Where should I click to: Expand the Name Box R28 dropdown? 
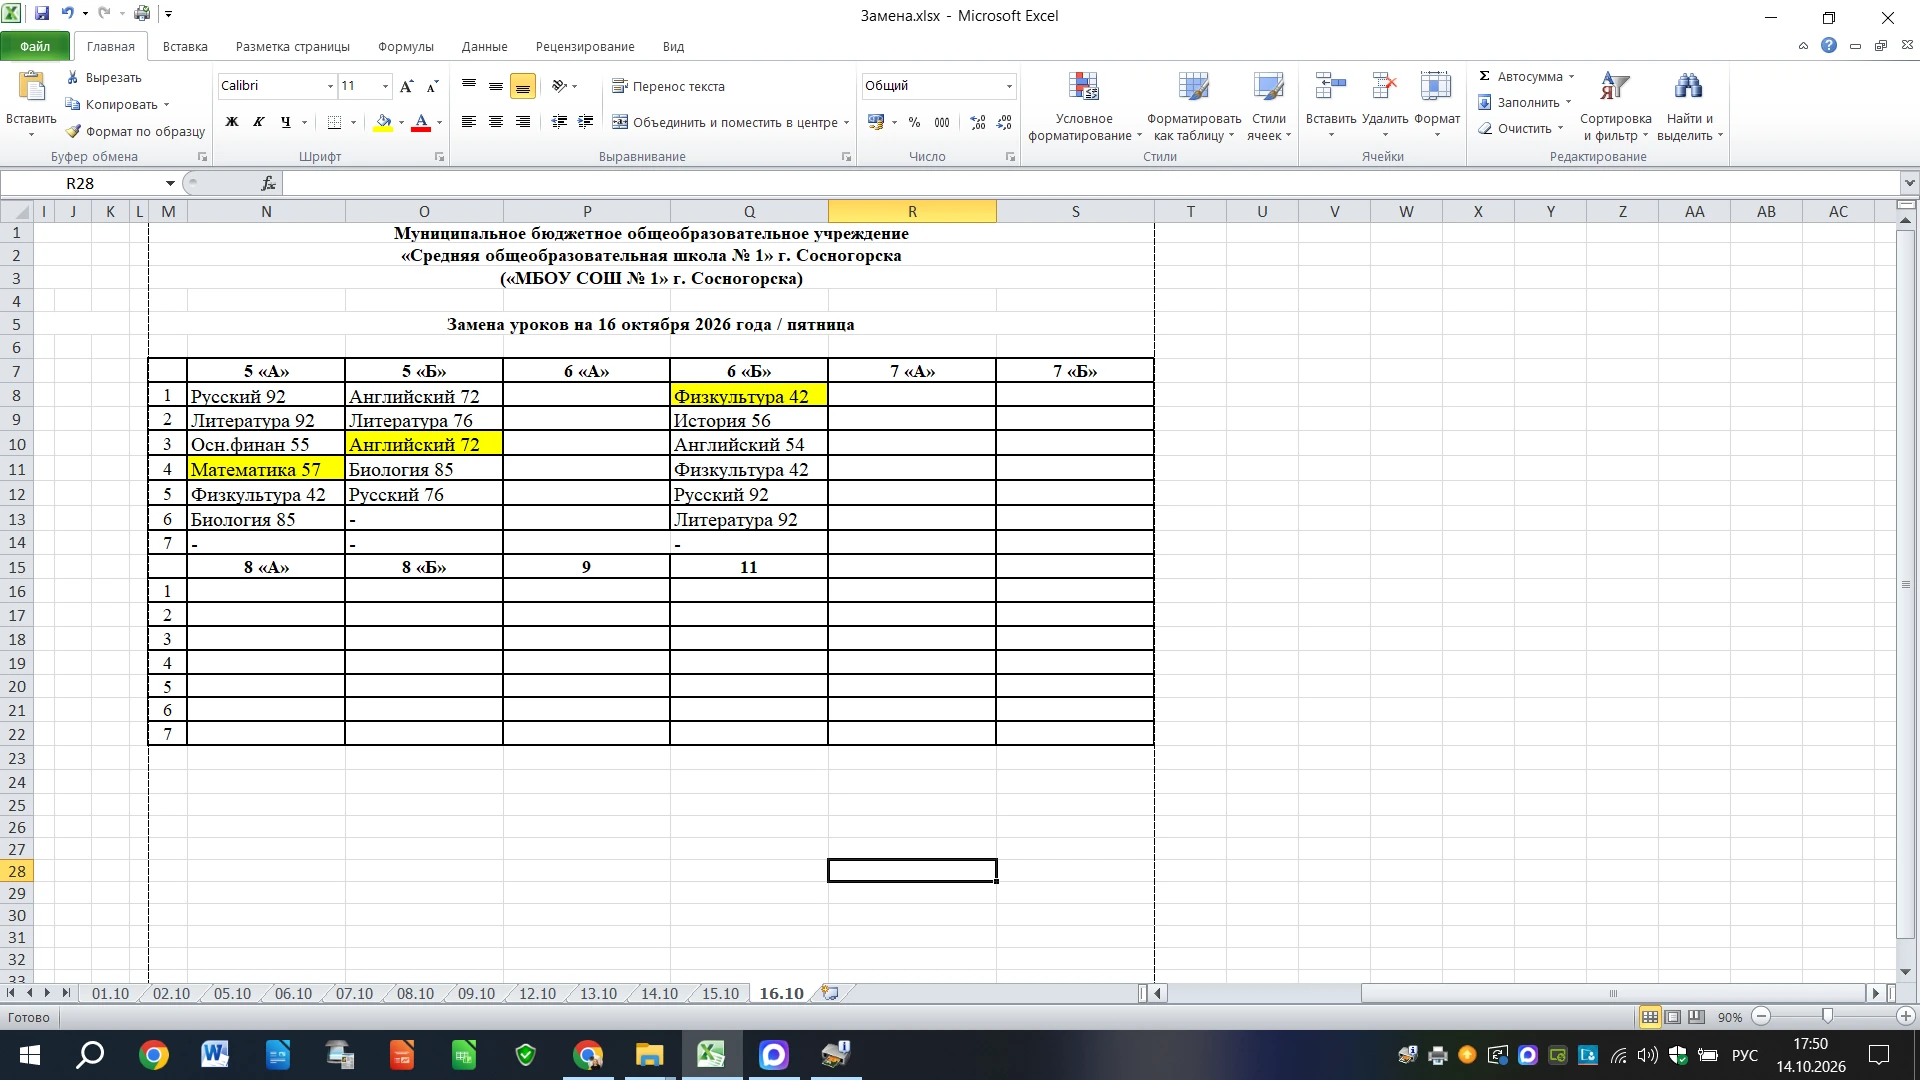tap(170, 183)
